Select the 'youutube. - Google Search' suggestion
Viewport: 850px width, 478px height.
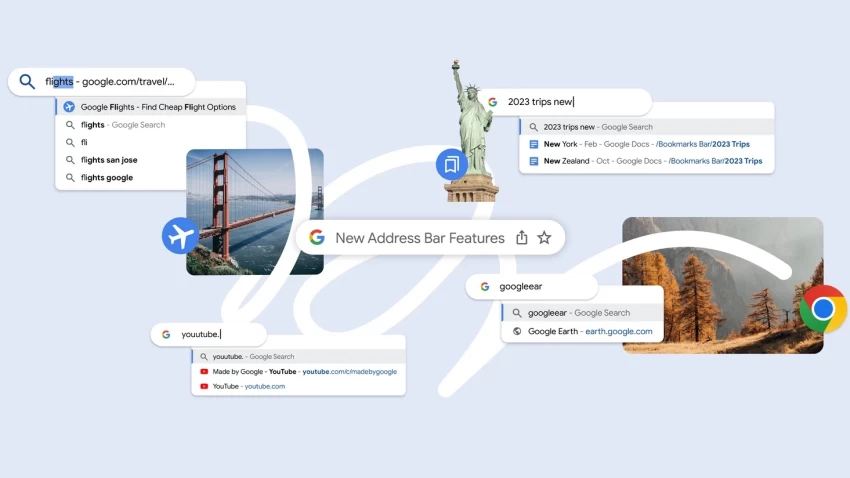(299, 357)
